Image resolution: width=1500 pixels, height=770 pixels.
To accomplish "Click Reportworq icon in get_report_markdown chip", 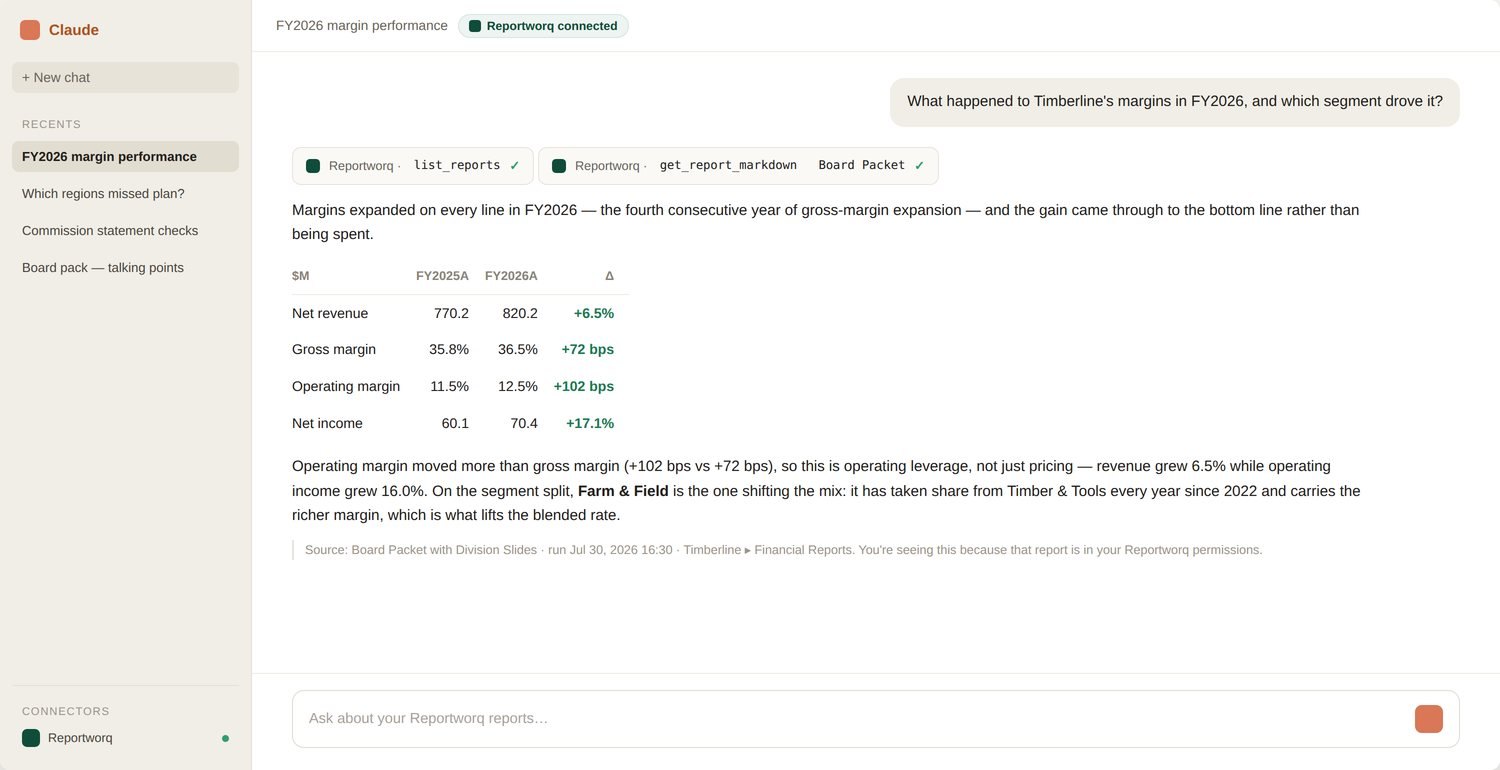I will (x=559, y=166).
